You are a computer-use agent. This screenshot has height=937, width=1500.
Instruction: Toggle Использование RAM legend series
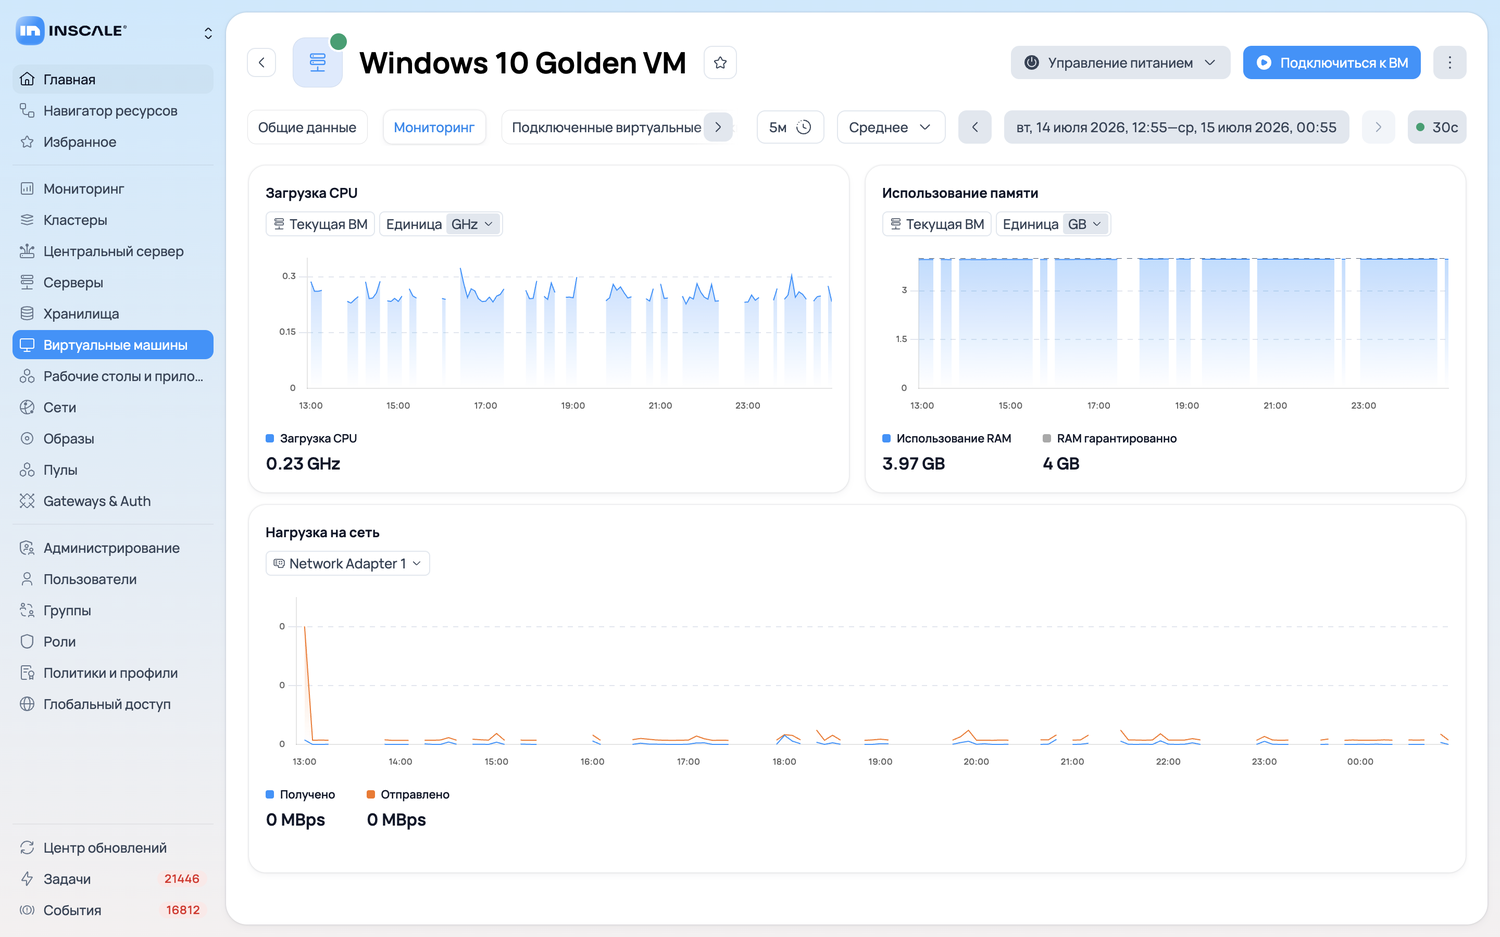pos(947,439)
